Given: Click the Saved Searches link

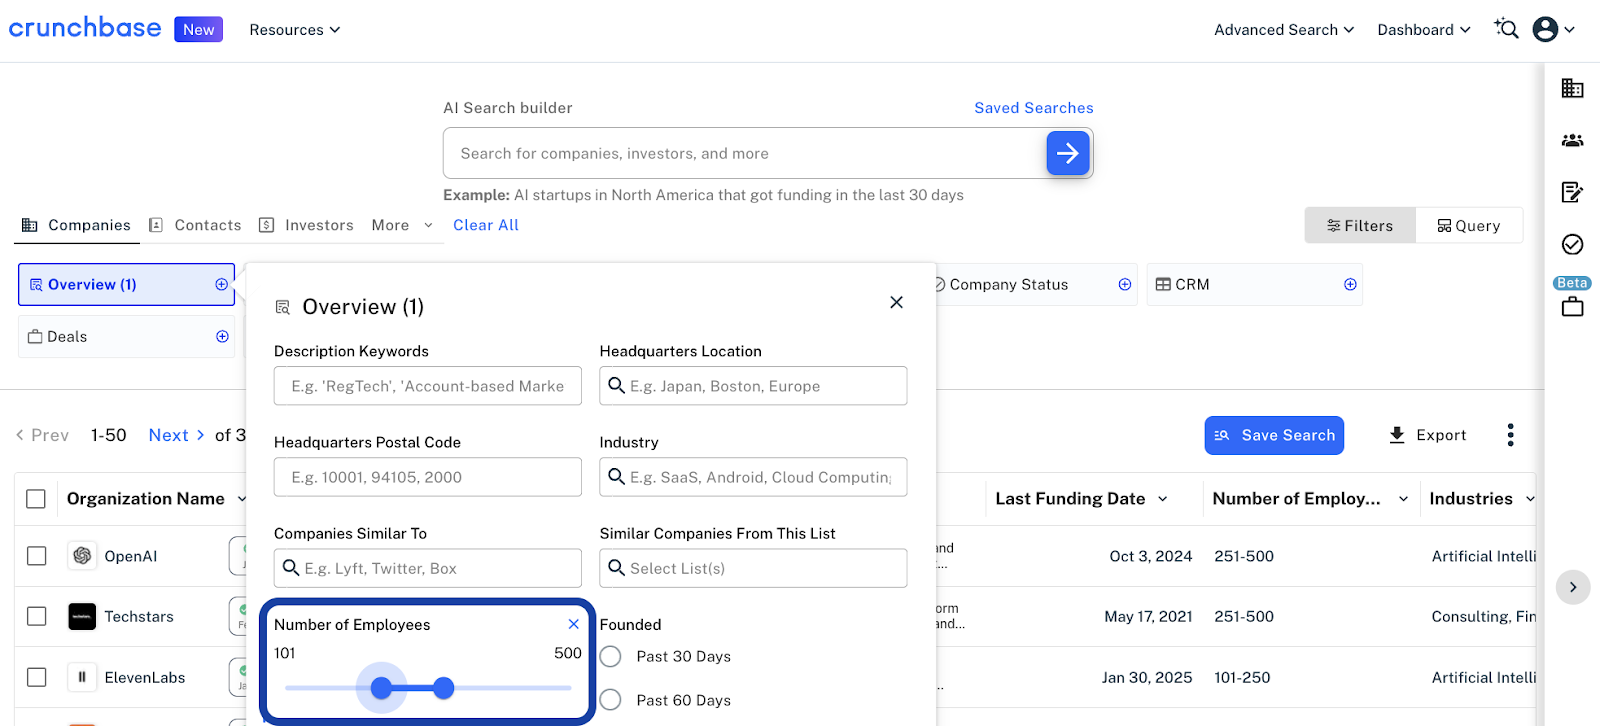Looking at the screenshot, I should coord(1034,108).
